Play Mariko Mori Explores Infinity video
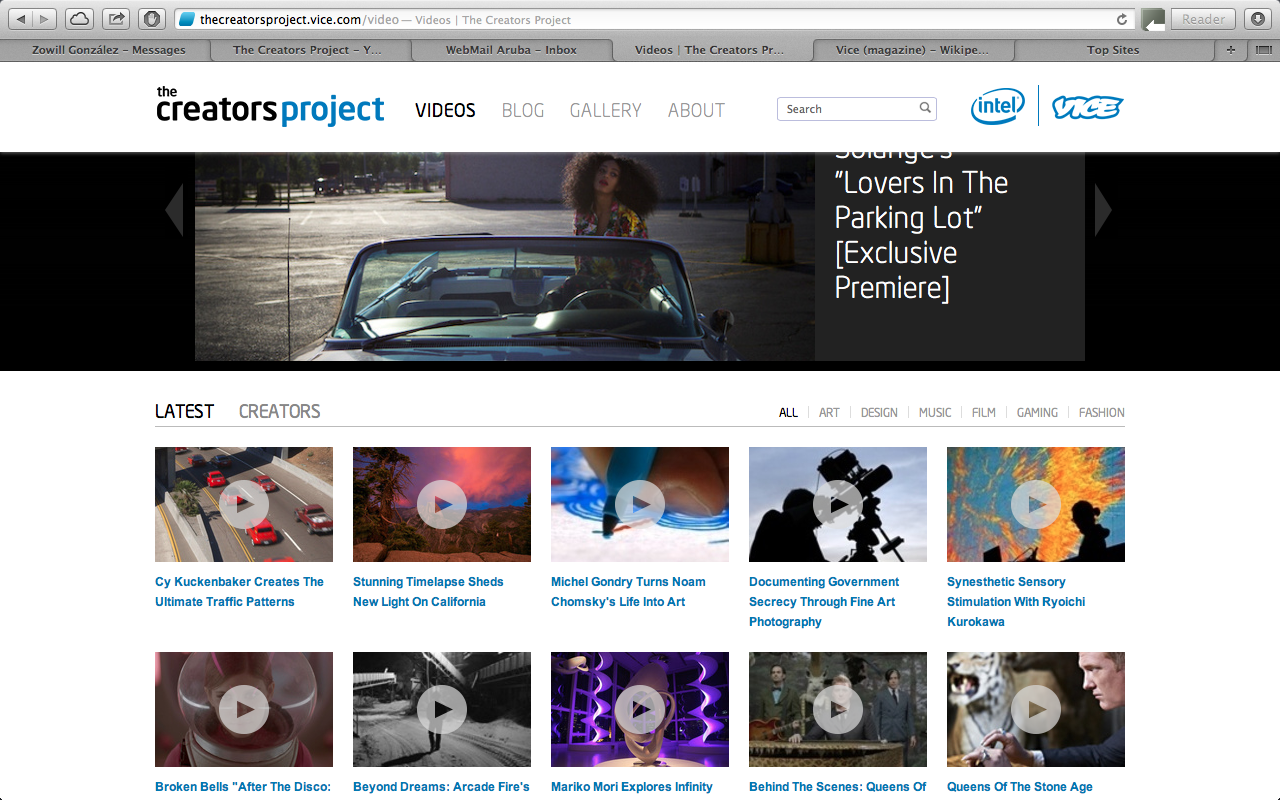Viewport: 1280px width, 800px height. [640, 709]
